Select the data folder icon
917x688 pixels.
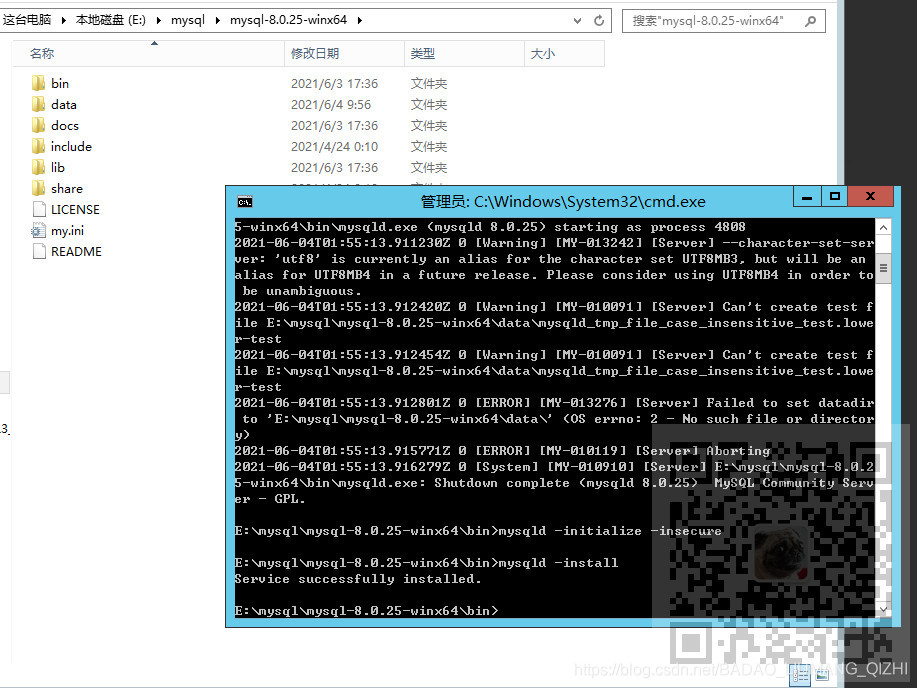(x=39, y=104)
